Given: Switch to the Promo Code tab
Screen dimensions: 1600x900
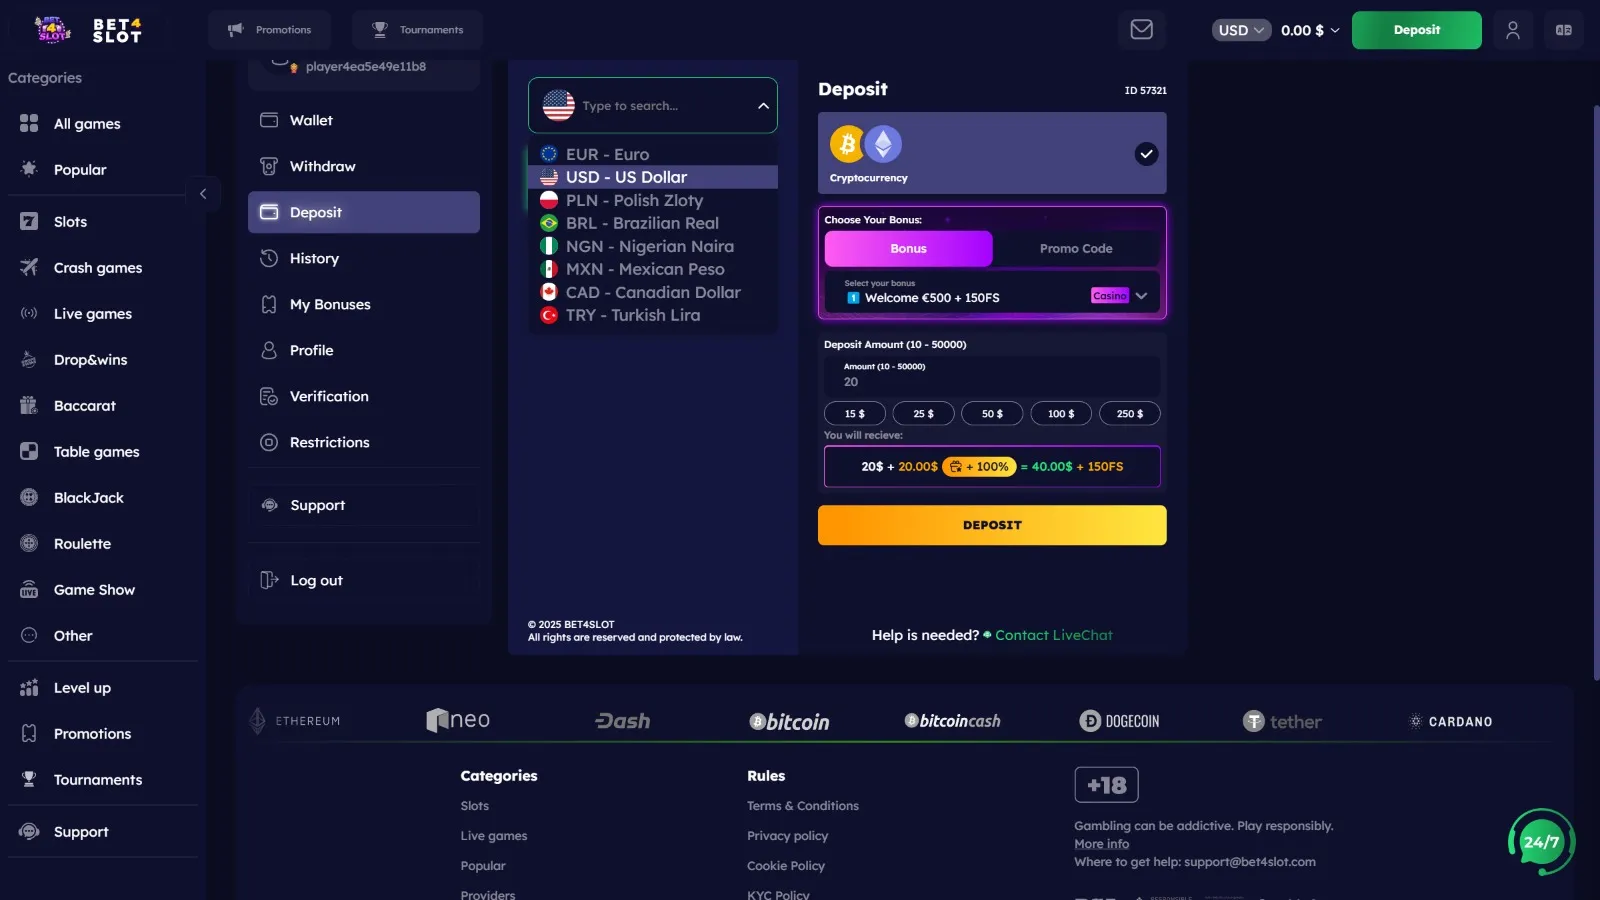Looking at the screenshot, I should pos(1075,249).
